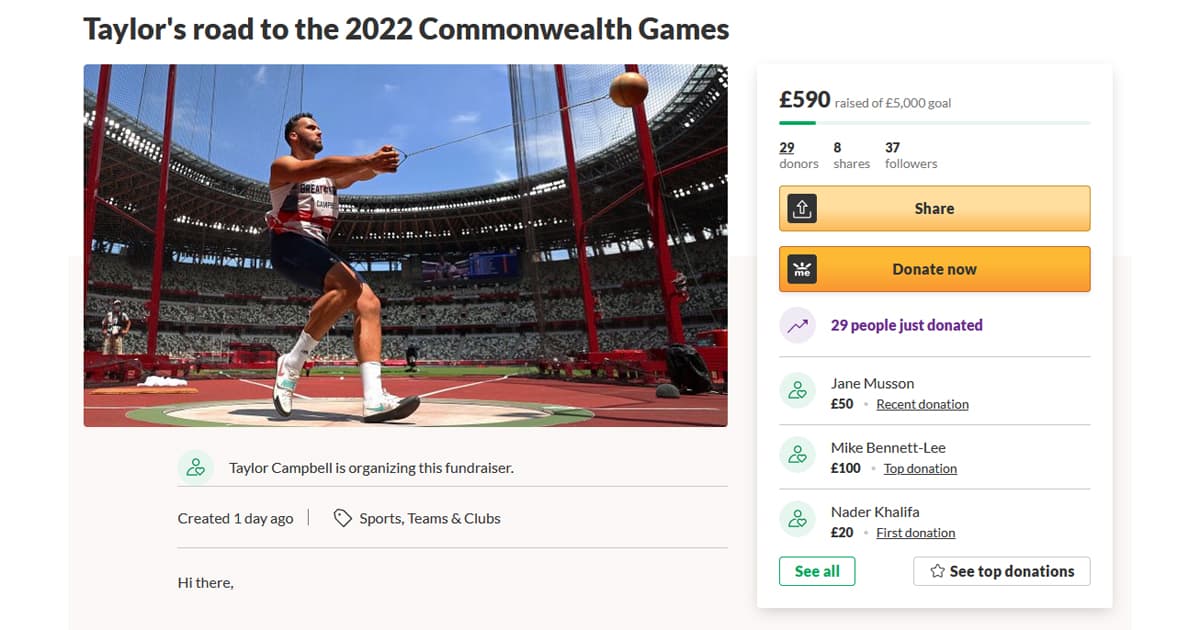Open the hammer thrower campaign photo
The width and height of the screenshot is (1200, 630).
pyautogui.click(x=405, y=245)
